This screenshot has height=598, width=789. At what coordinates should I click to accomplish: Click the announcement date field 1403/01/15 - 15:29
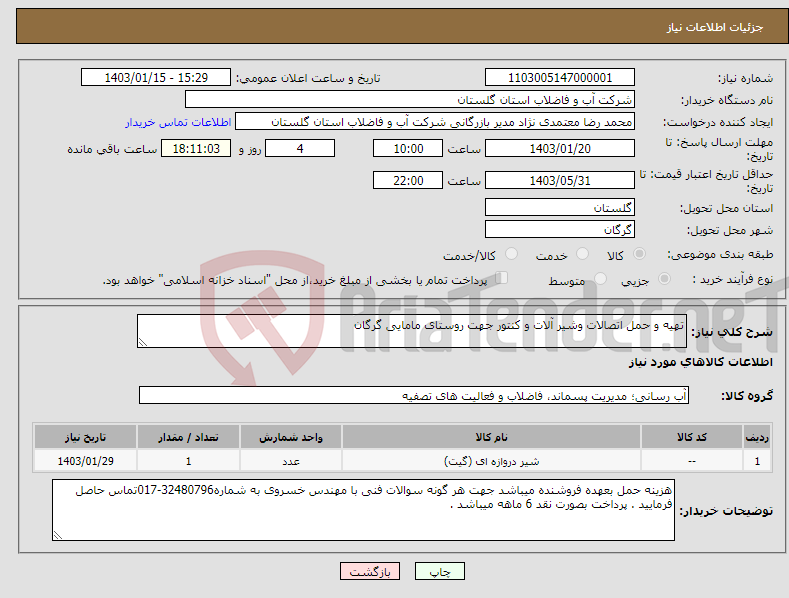pyautogui.click(x=156, y=78)
